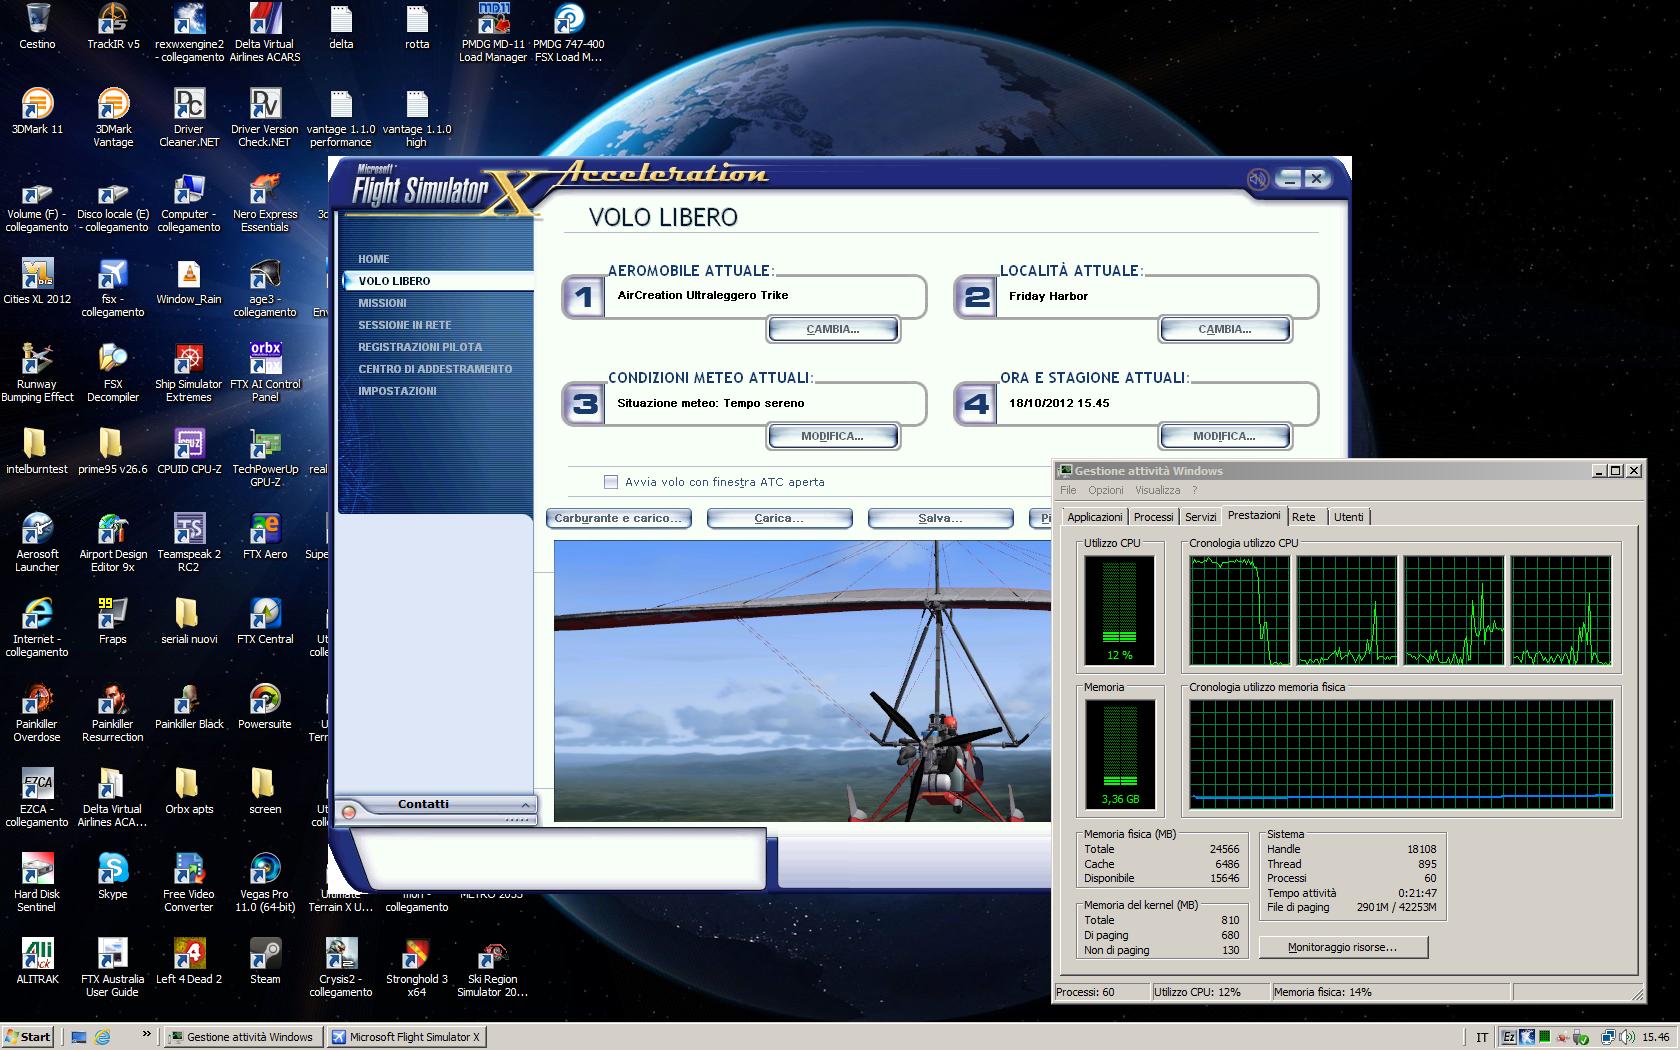Open FTX AI Control Panel icon
Image resolution: width=1680 pixels, height=1050 pixels.
[x=265, y=372]
